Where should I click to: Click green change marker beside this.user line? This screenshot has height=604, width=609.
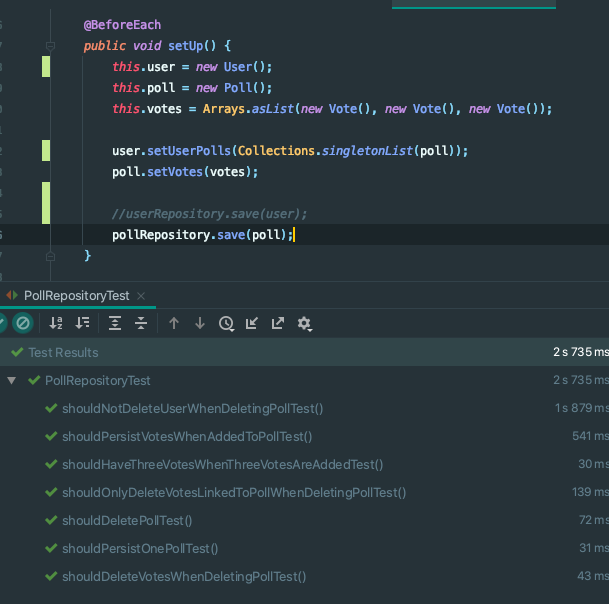[46, 66]
